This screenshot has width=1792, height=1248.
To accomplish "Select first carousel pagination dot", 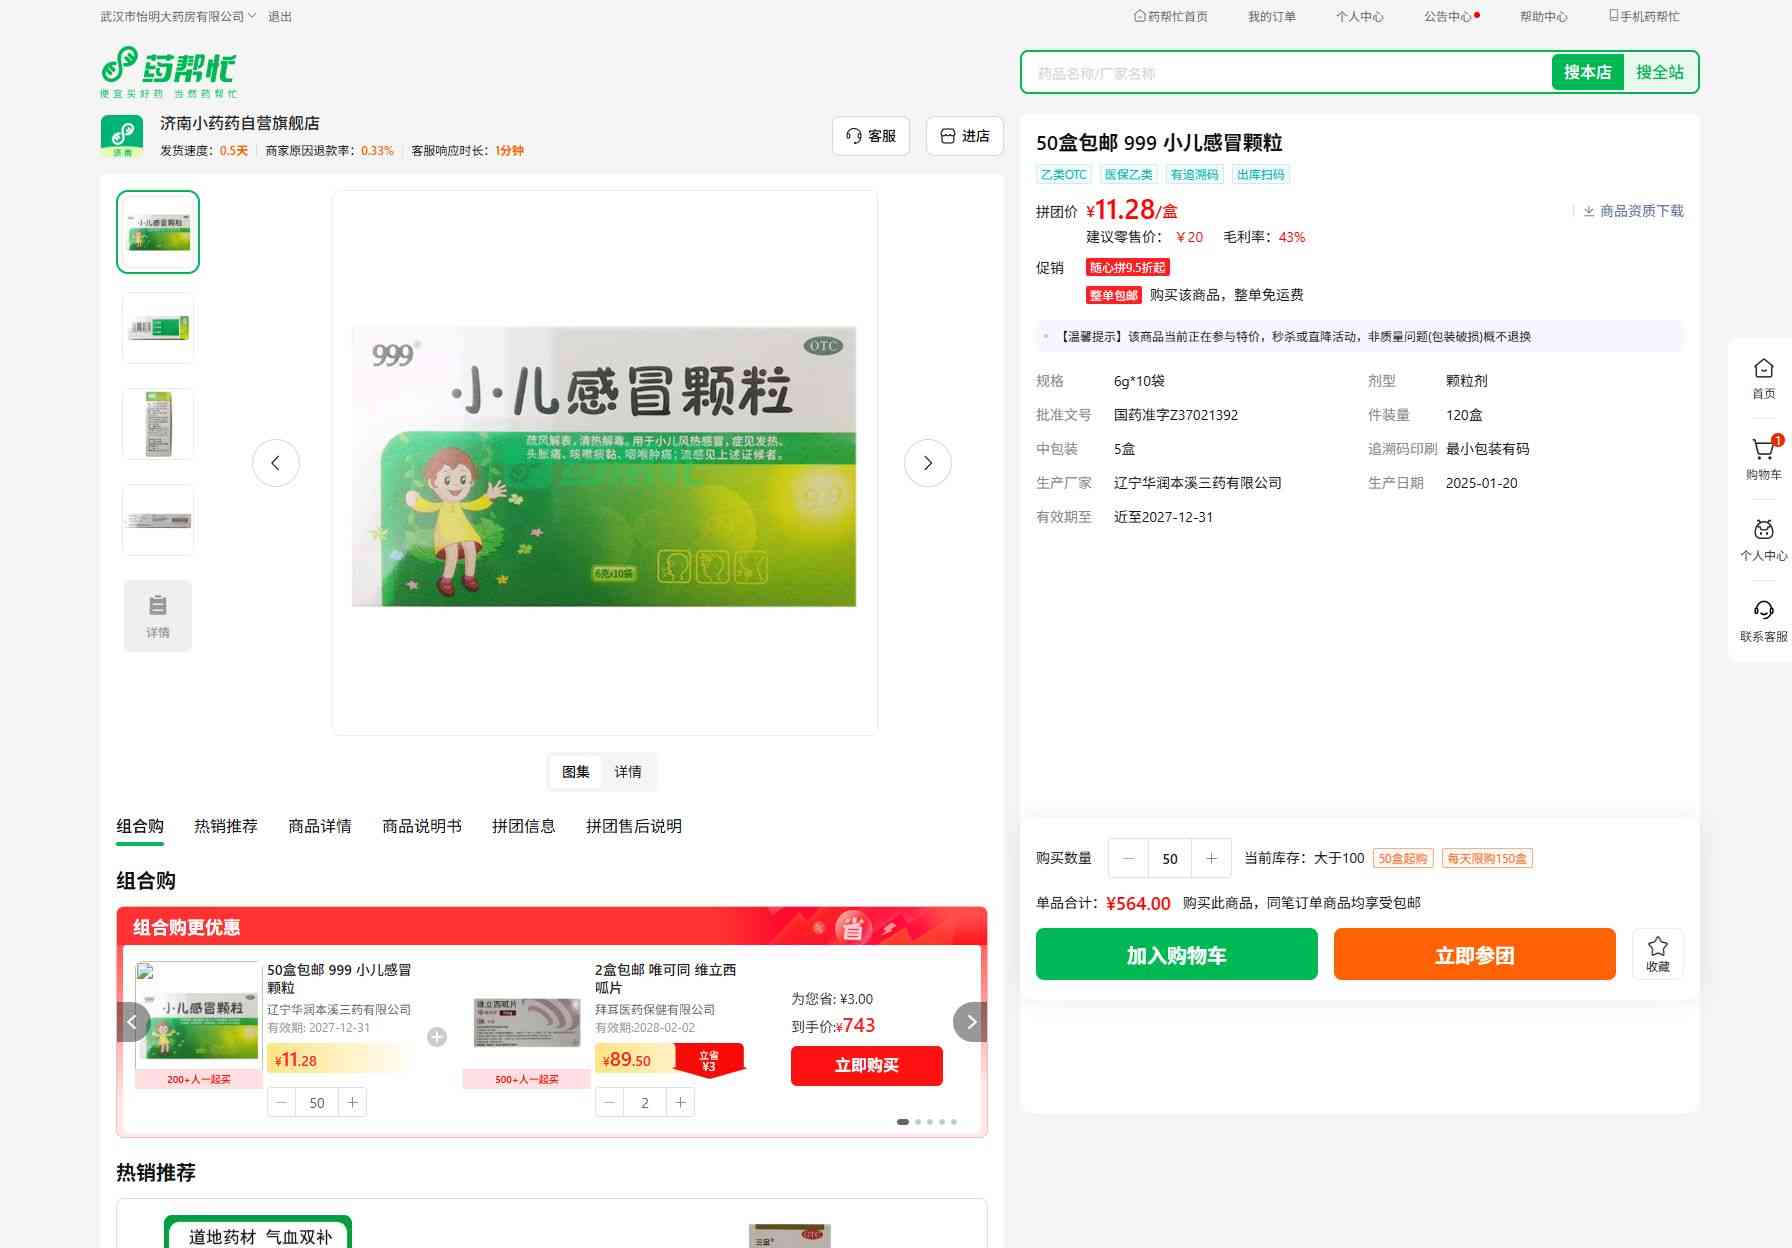I will tap(903, 1122).
